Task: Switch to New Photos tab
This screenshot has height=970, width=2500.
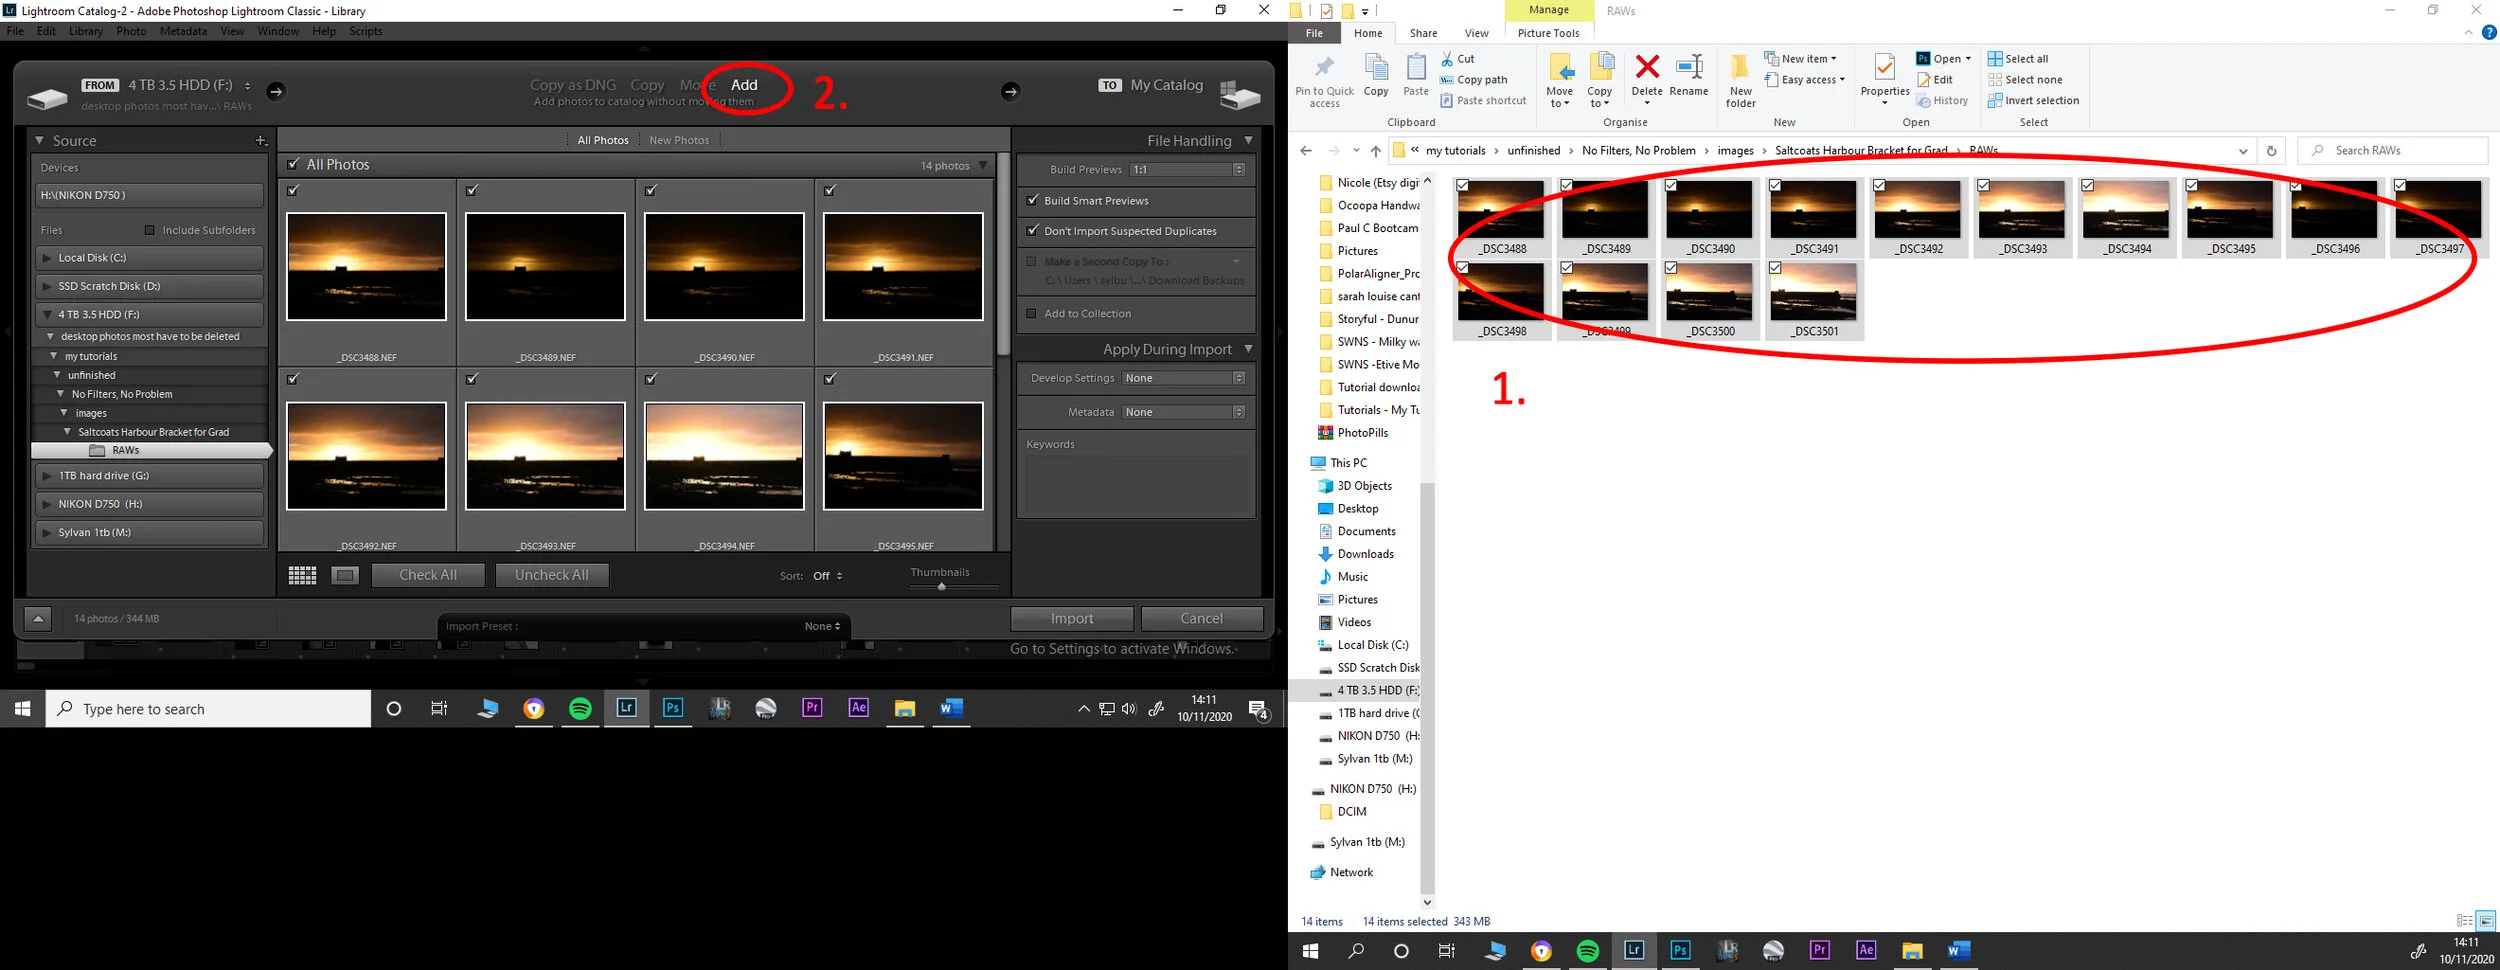Action: coord(679,140)
